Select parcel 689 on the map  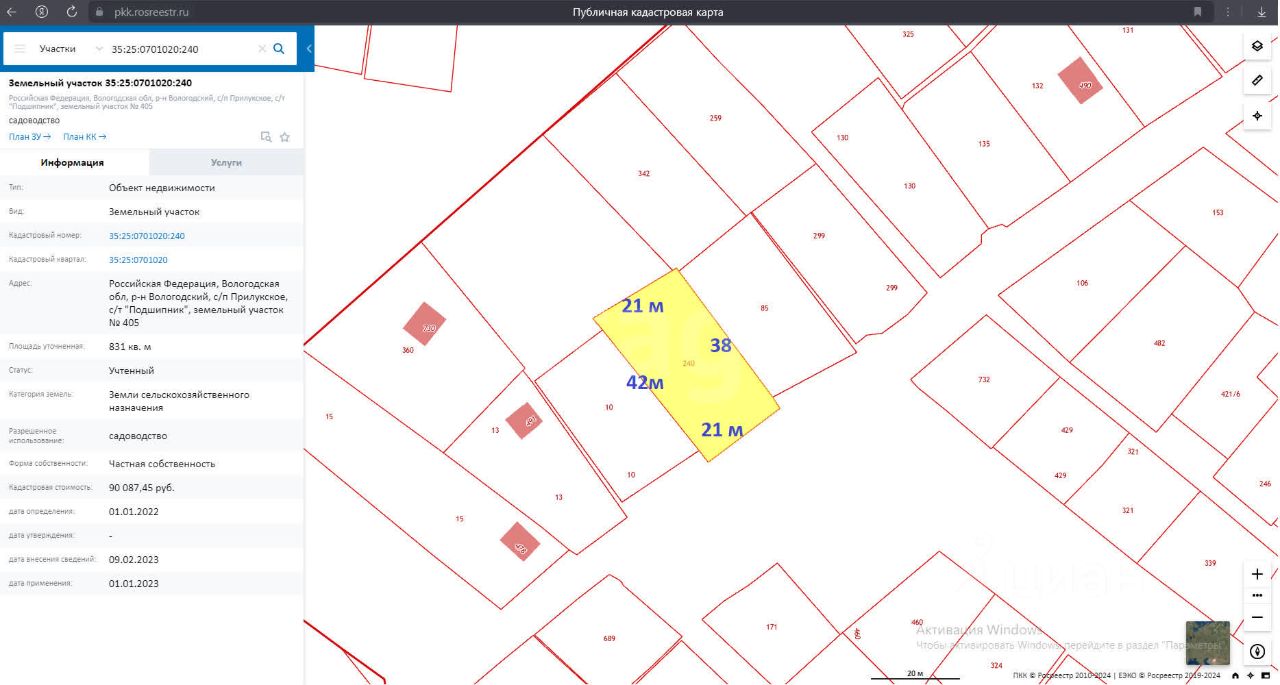(610, 638)
